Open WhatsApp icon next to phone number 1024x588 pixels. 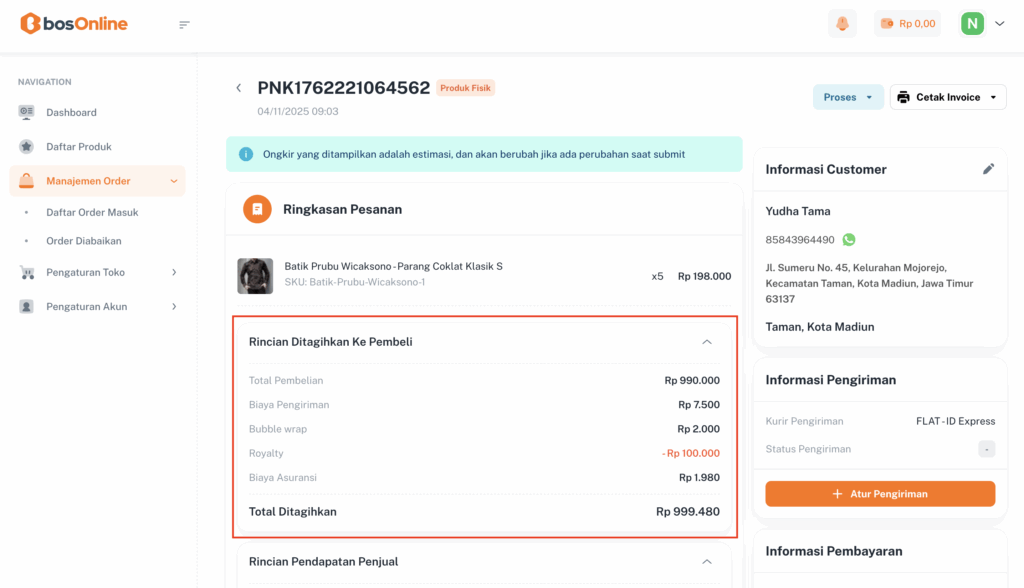tap(849, 240)
